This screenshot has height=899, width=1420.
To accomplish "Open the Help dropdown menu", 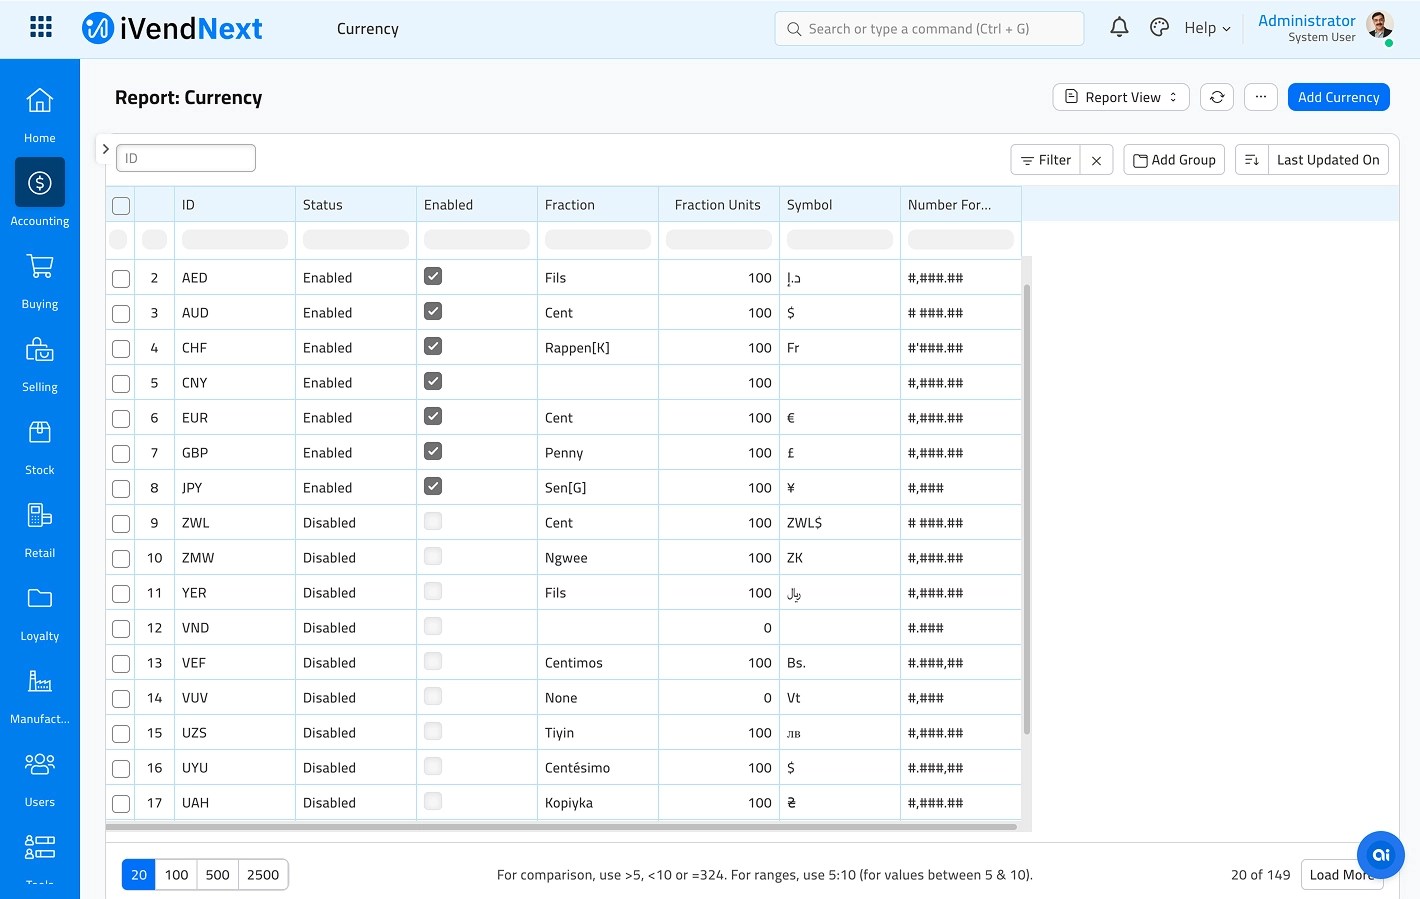I will (1207, 28).
